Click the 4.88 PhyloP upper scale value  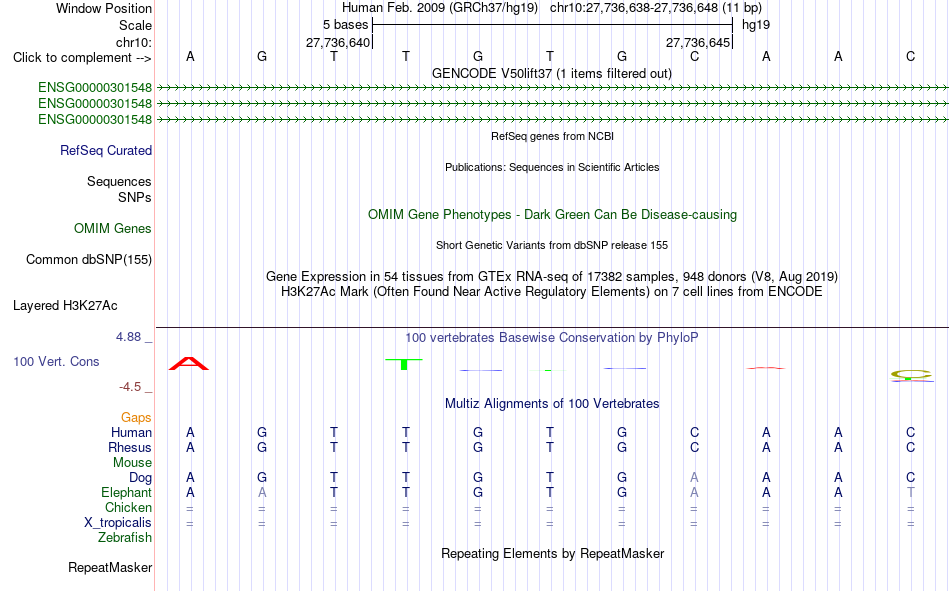[x=128, y=337]
